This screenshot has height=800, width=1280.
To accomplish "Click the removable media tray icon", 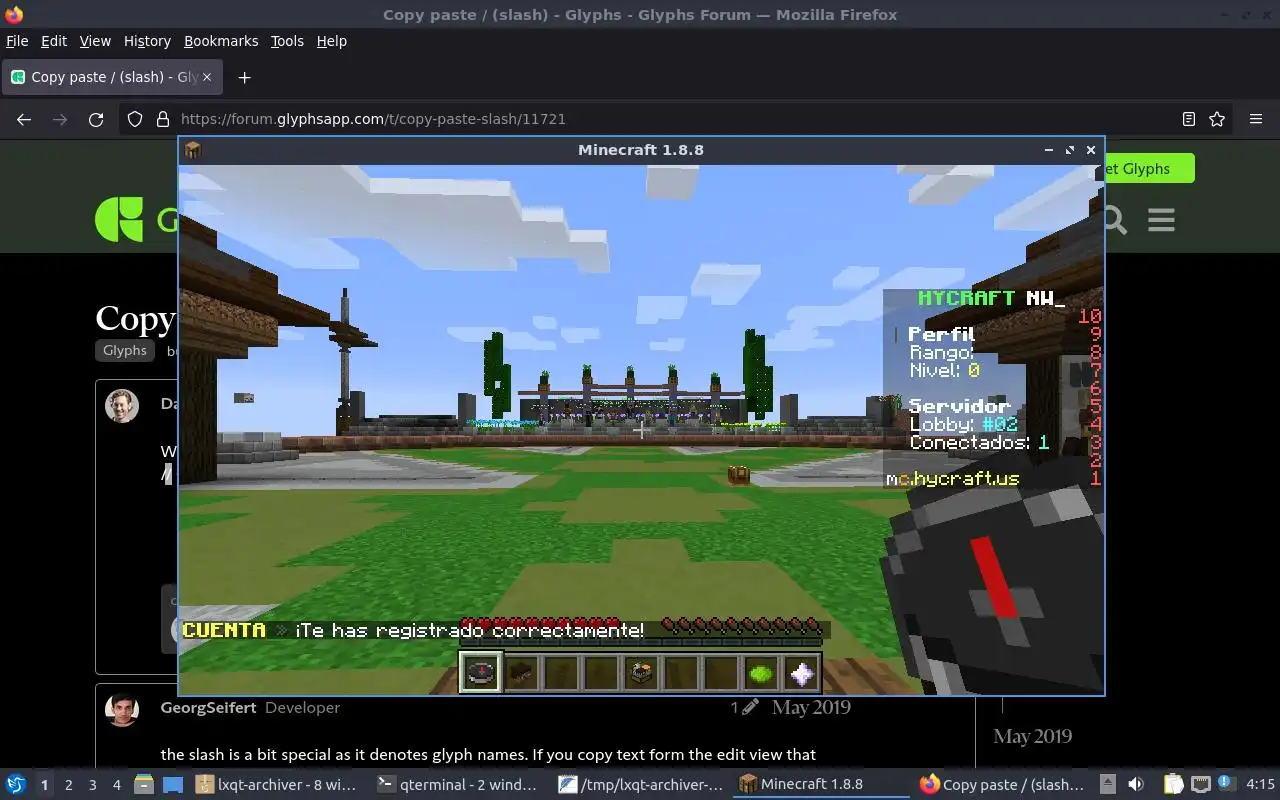I will (1108, 784).
